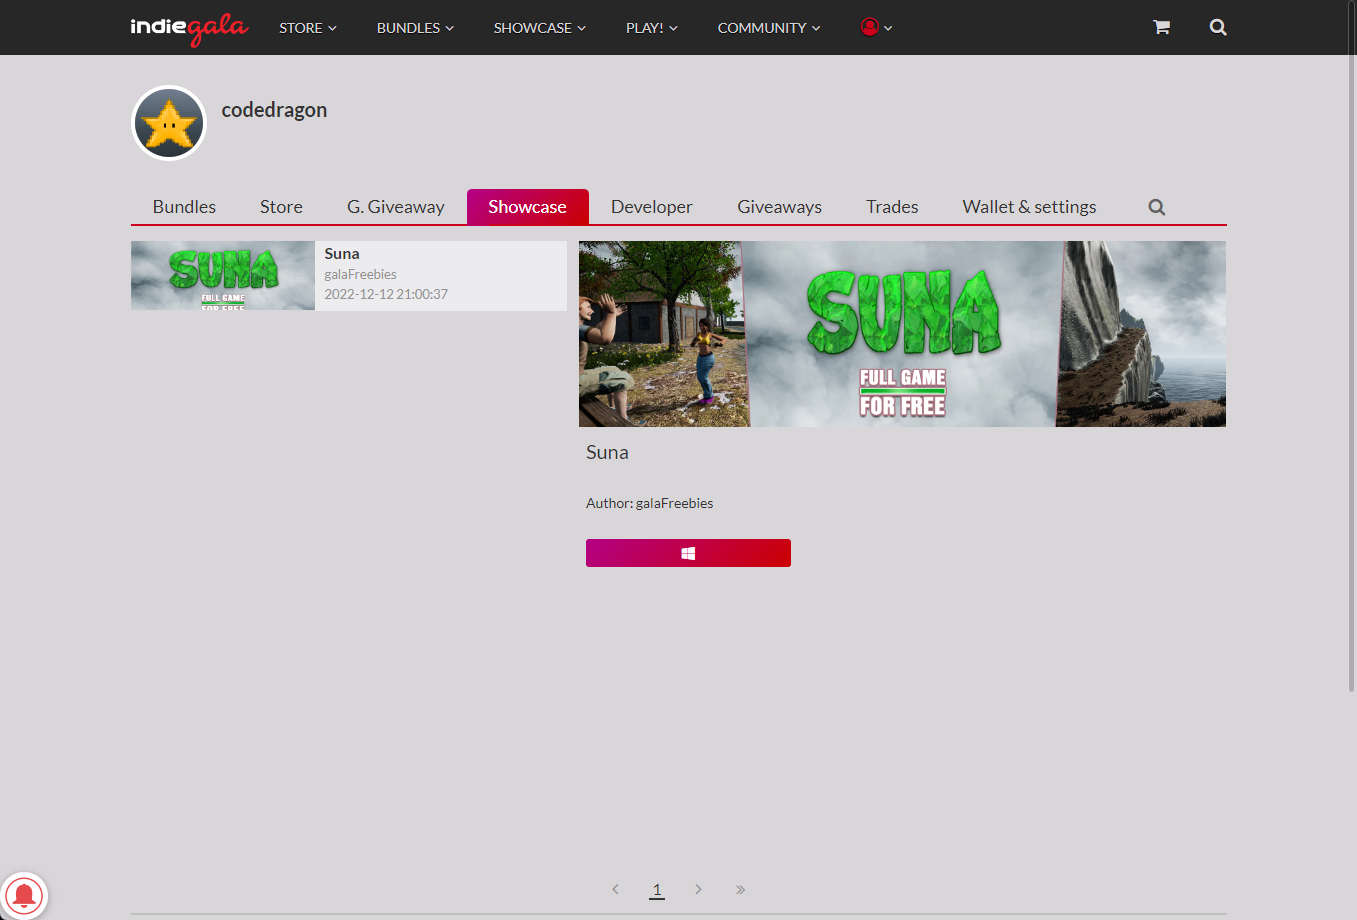Expand the BUNDLES dropdown menu

[x=415, y=28]
